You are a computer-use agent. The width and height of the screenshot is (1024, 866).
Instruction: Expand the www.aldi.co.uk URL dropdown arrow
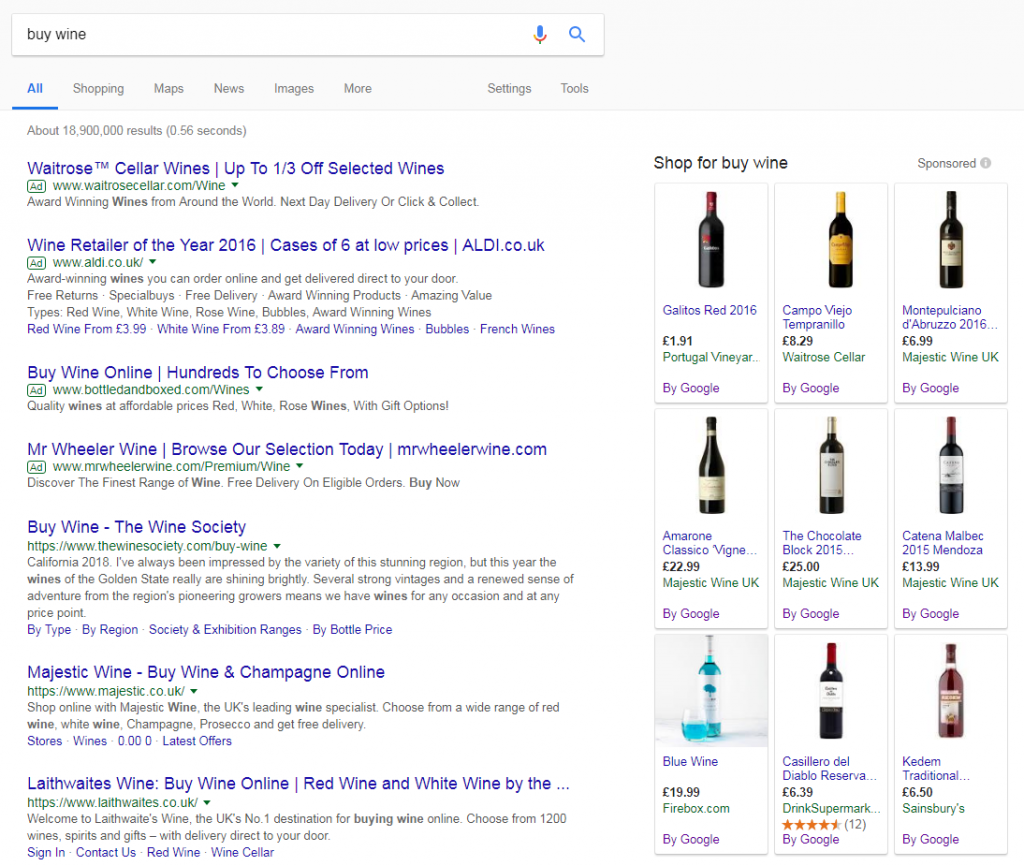[x=153, y=262]
